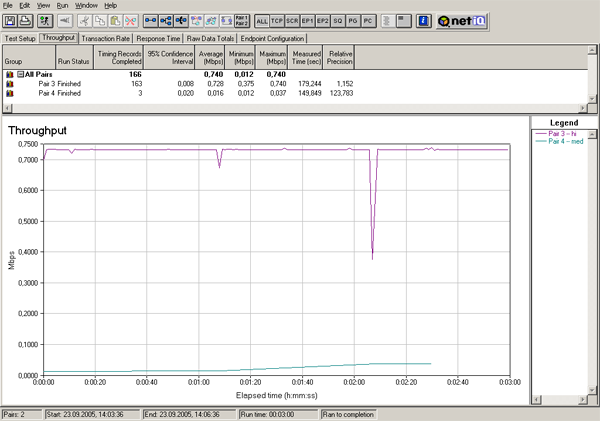The height and width of the screenshot is (421, 600).
Task: Click the swap endpoints toolbar icon
Action: [227, 21]
